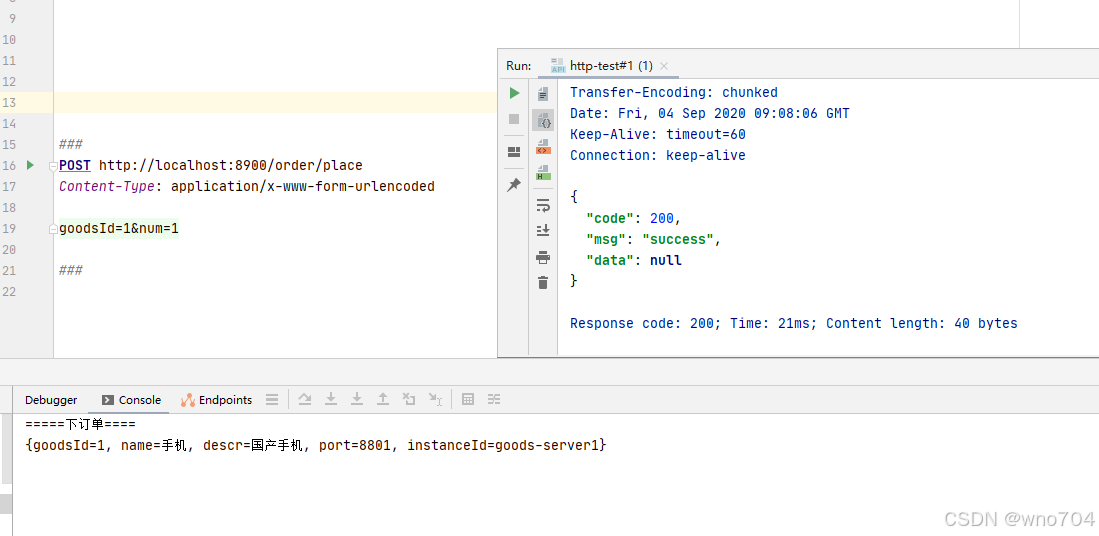This screenshot has width=1099, height=536.
Task: Click the localhost:8900/order/place URL
Action: [x=231, y=165]
